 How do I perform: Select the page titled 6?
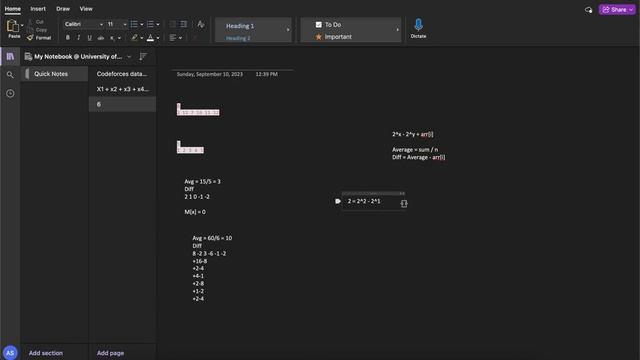122,104
